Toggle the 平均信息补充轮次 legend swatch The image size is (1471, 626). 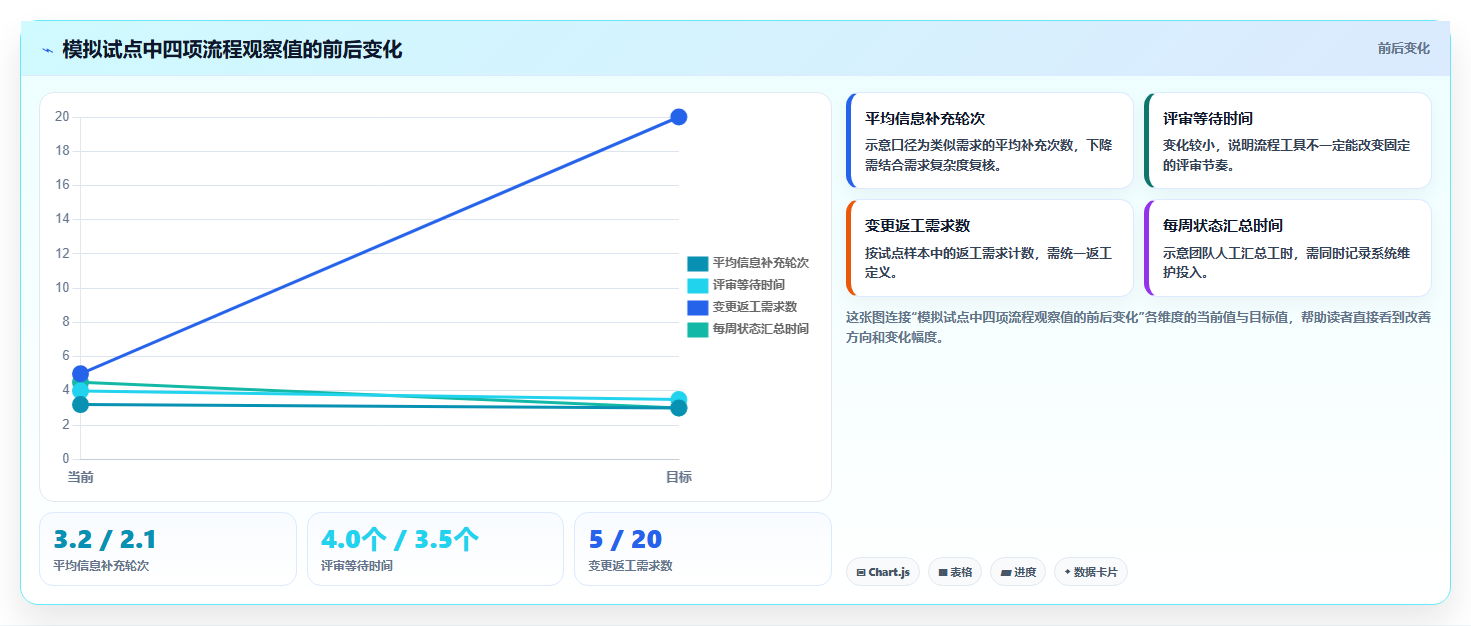click(697, 263)
